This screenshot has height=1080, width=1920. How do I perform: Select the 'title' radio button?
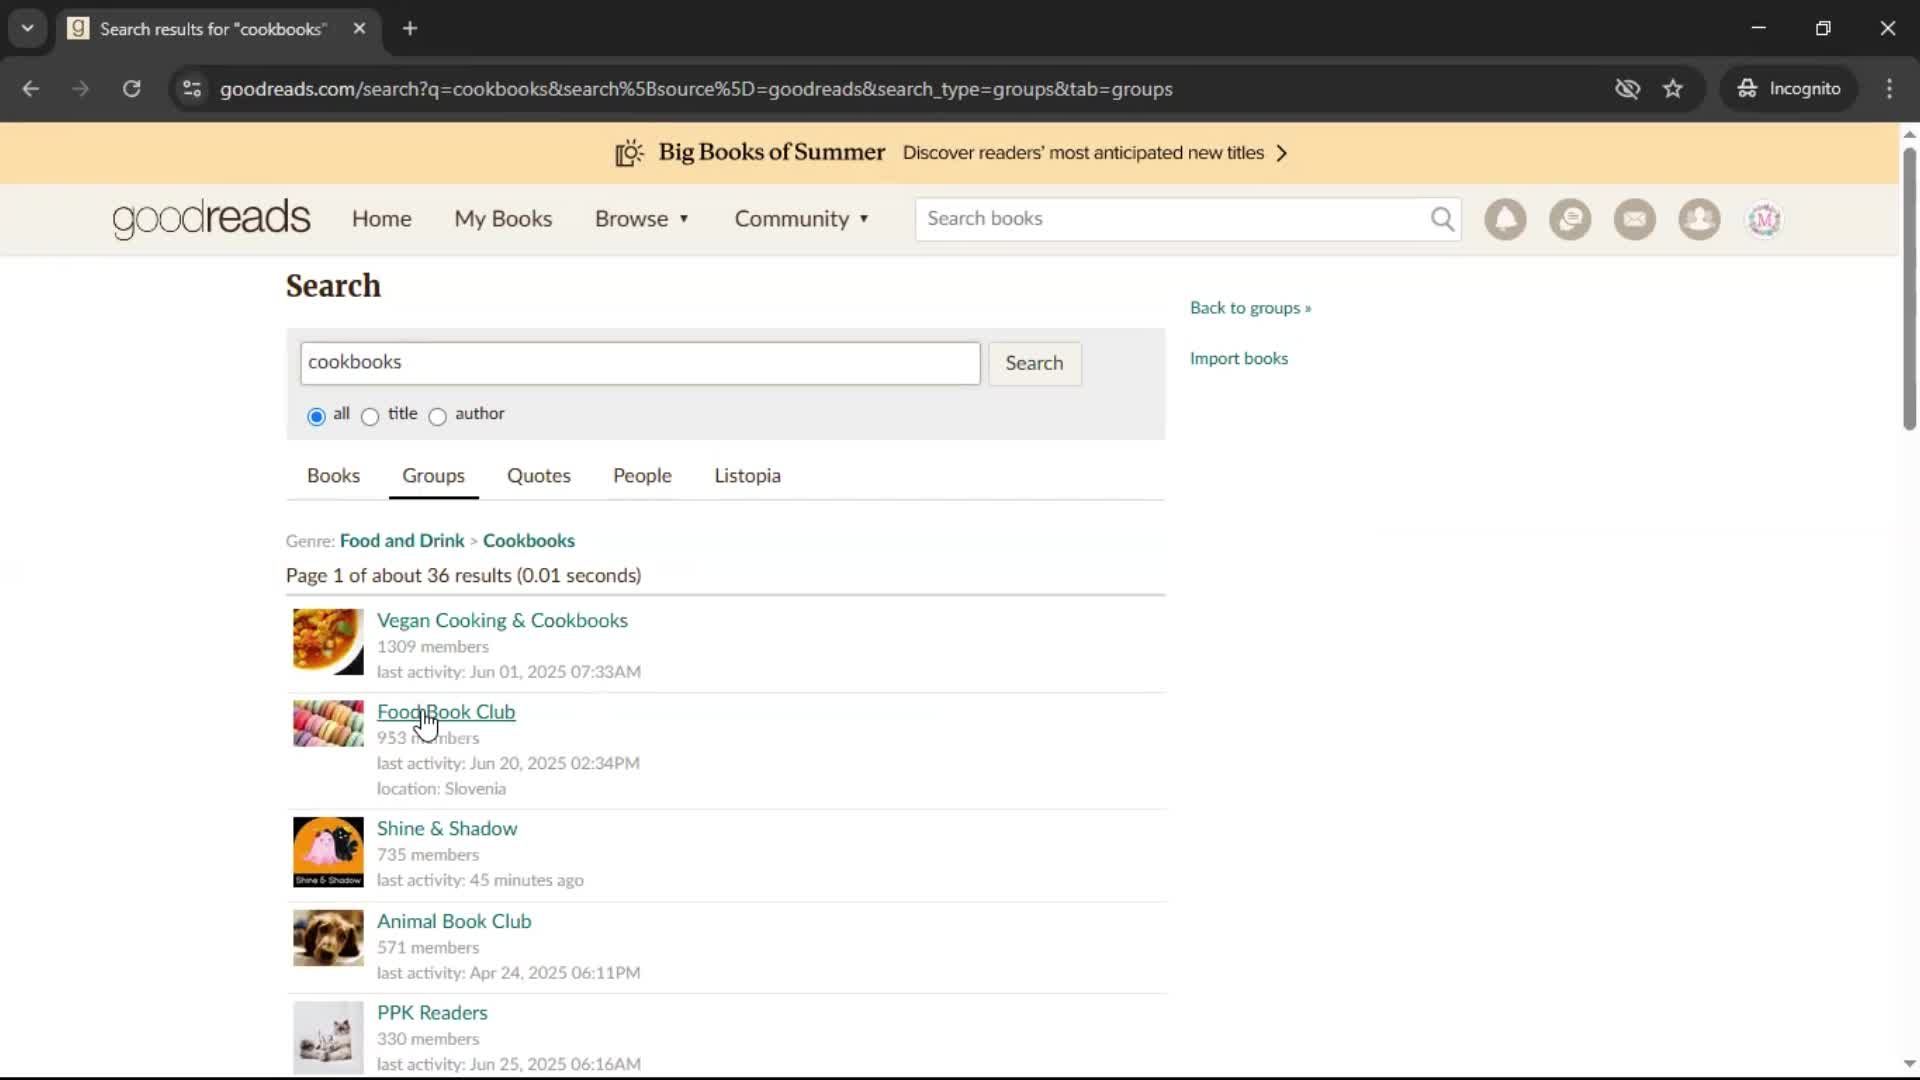click(x=370, y=416)
